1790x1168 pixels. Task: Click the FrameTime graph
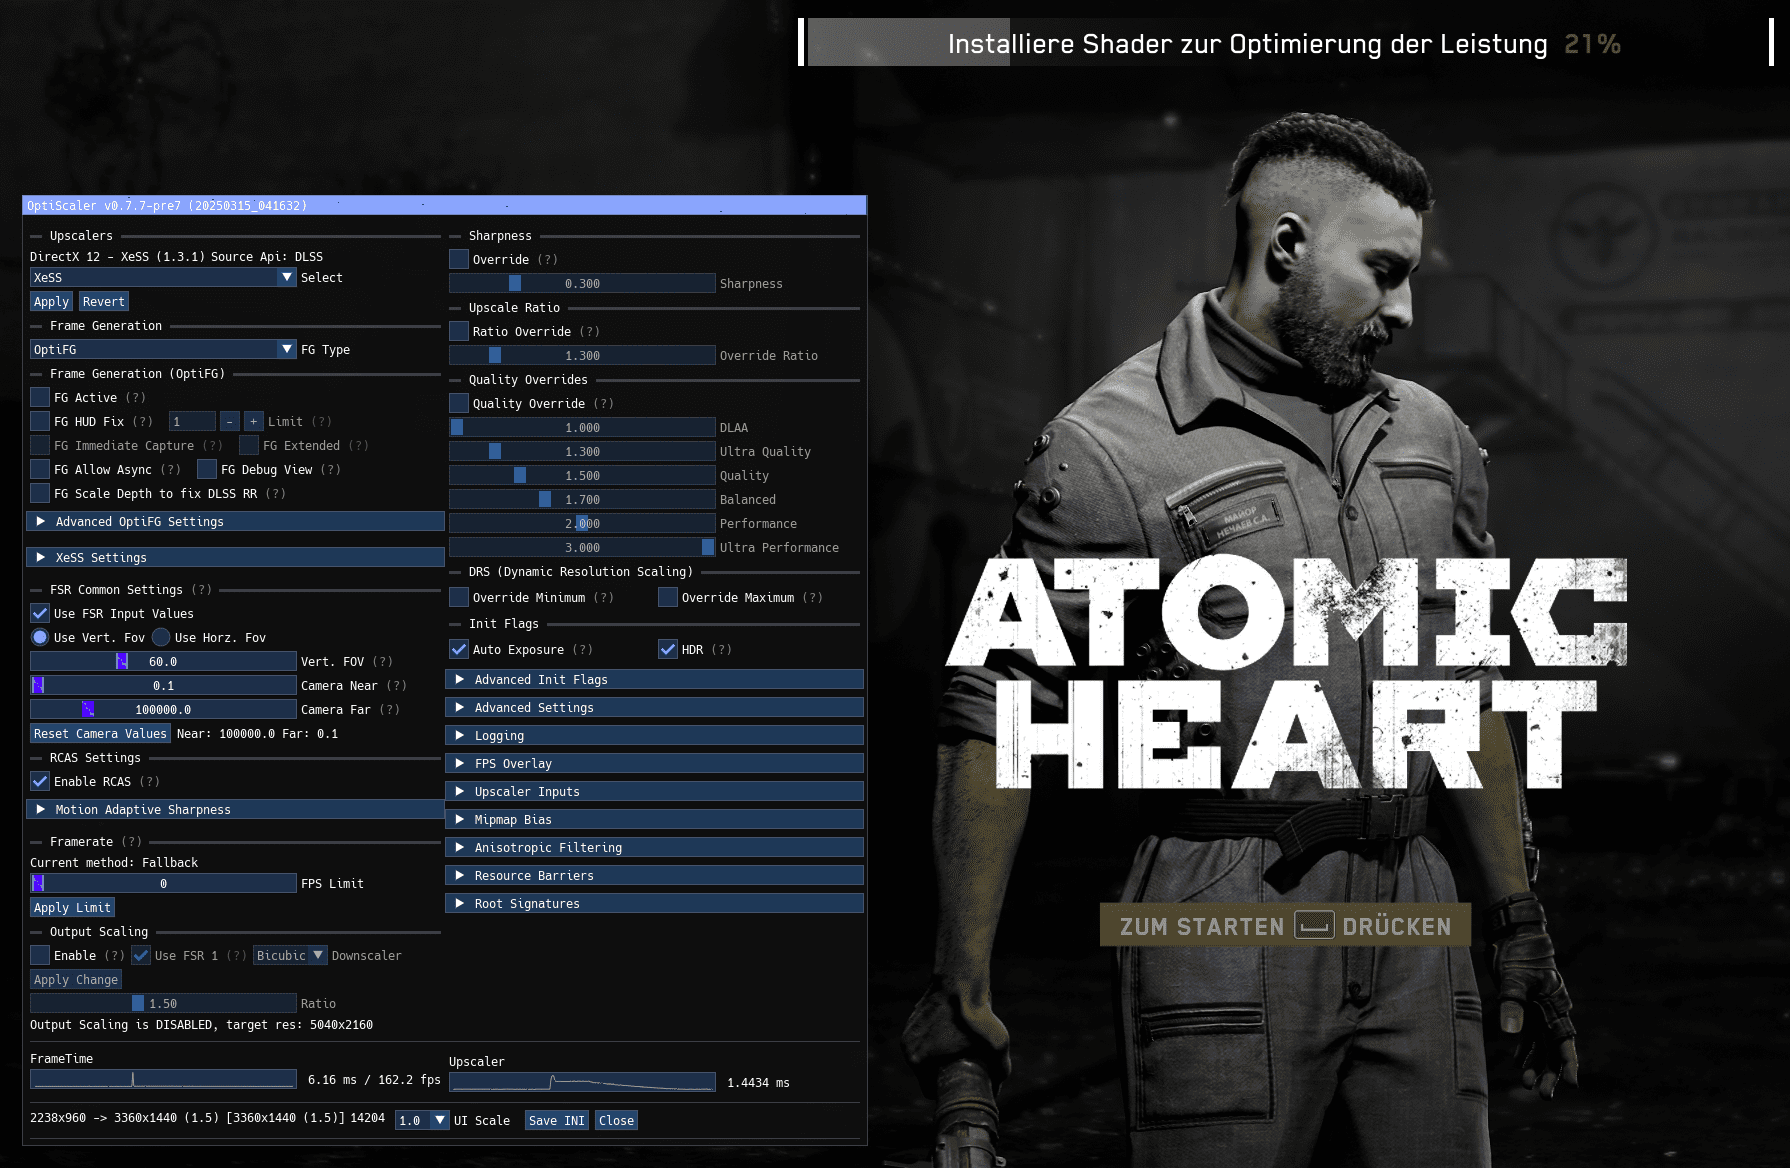tap(163, 1079)
